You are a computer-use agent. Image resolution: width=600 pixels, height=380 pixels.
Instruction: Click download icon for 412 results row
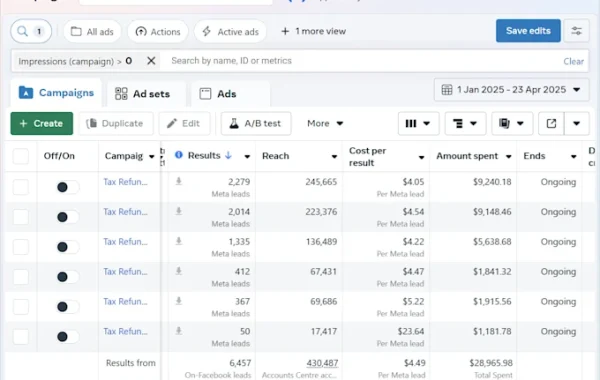pyautogui.click(x=179, y=271)
